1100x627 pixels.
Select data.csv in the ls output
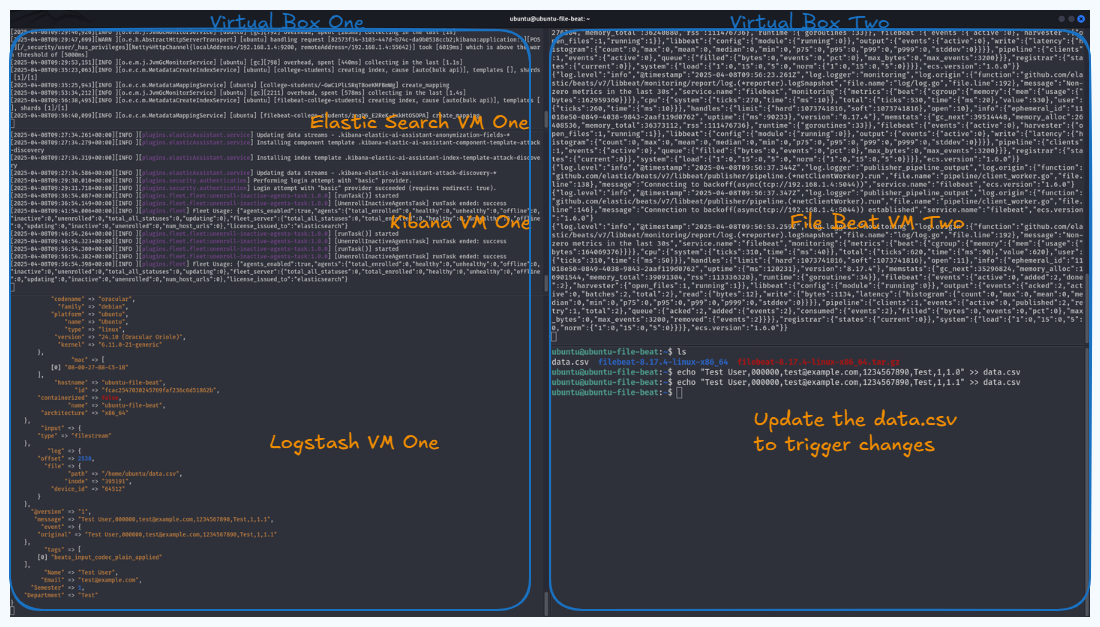[x=570, y=363]
